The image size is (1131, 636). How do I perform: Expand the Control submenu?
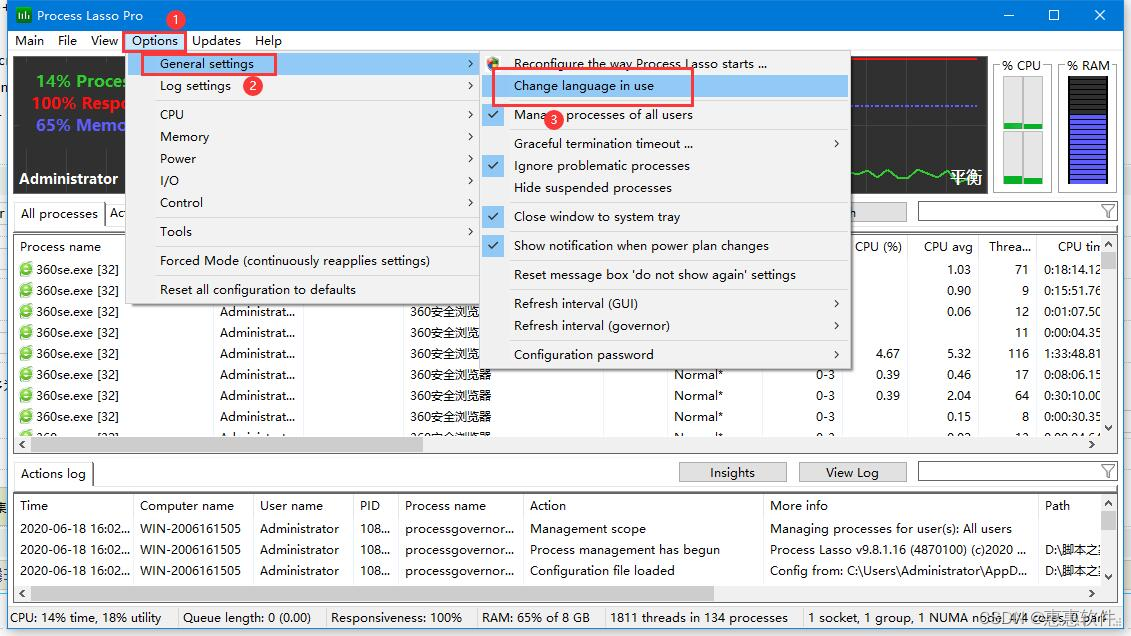(x=302, y=203)
